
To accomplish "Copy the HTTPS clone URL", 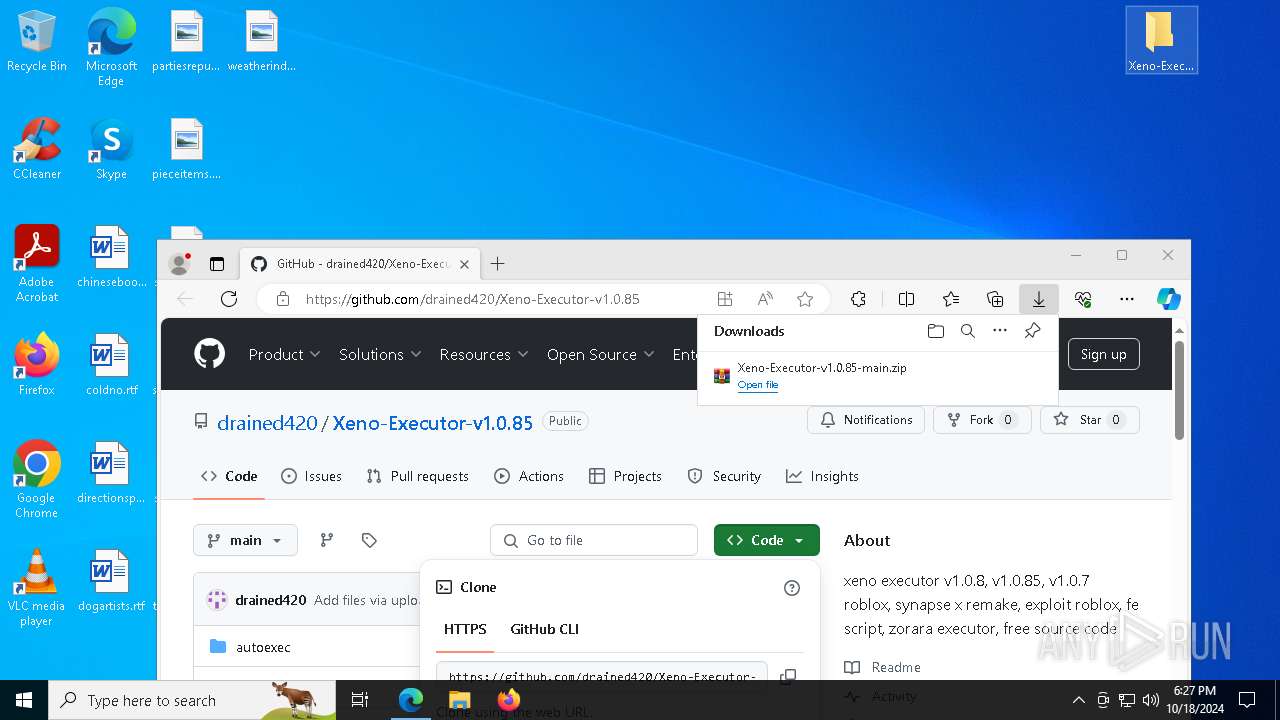I will pyautogui.click(x=788, y=676).
